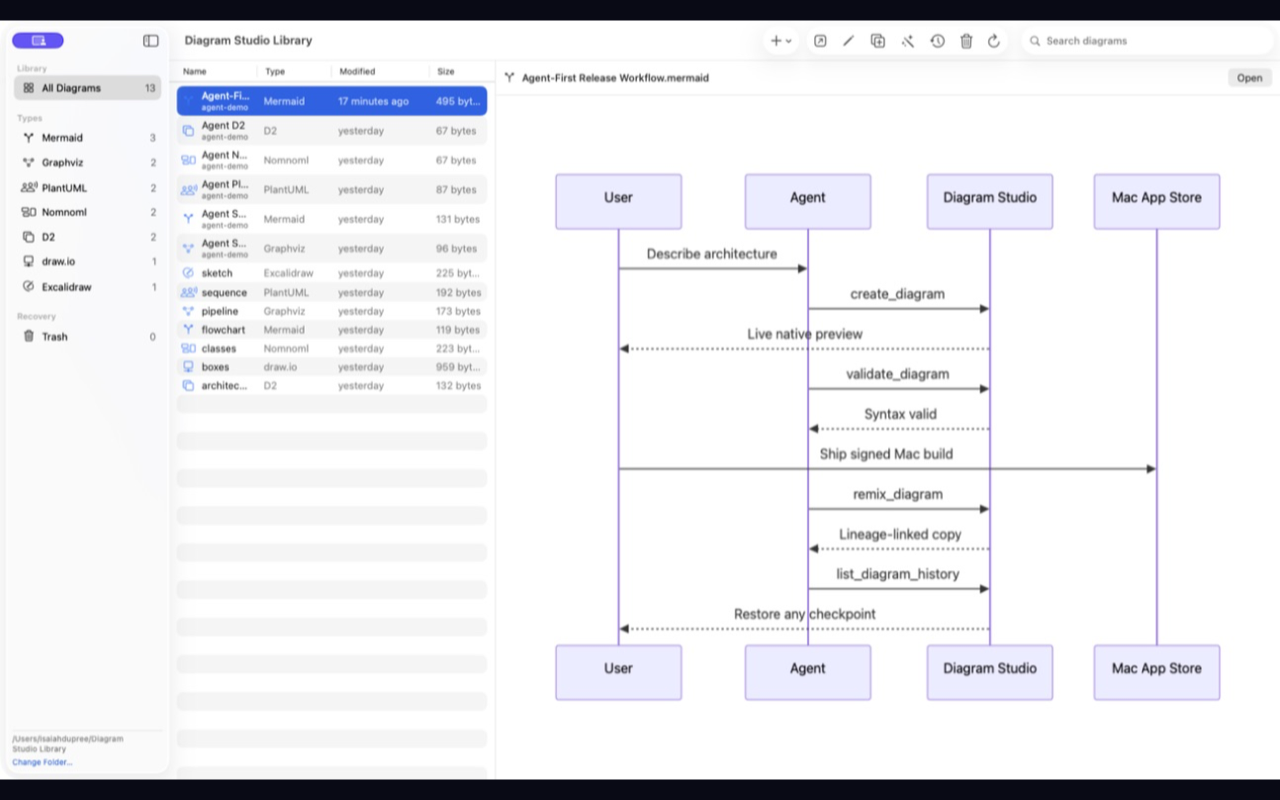The width and height of the screenshot is (1280, 800).
Task: Select the "Agent N..." Nomnoml diagram row
Action: pos(332,160)
